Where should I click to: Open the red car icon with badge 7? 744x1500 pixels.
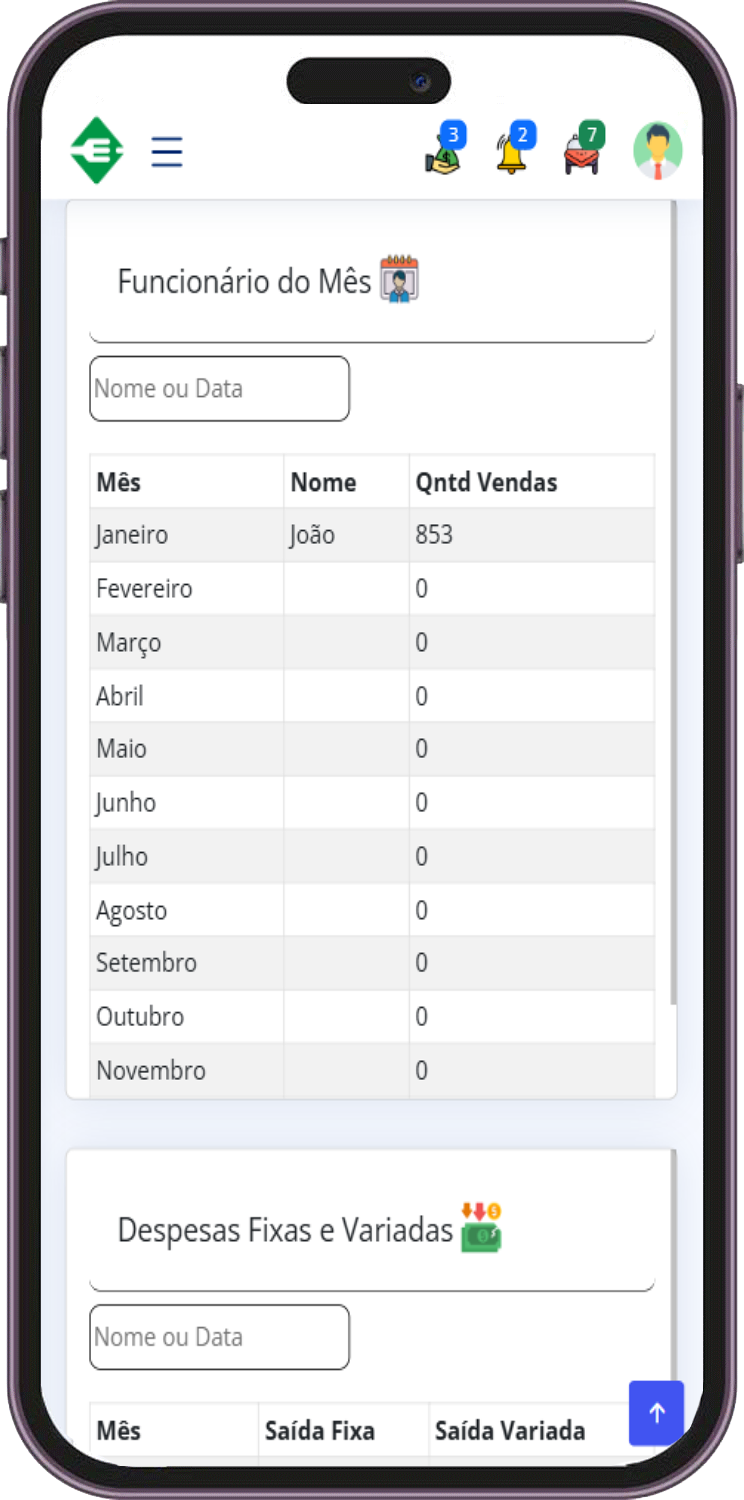pyautogui.click(x=582, y=152)
